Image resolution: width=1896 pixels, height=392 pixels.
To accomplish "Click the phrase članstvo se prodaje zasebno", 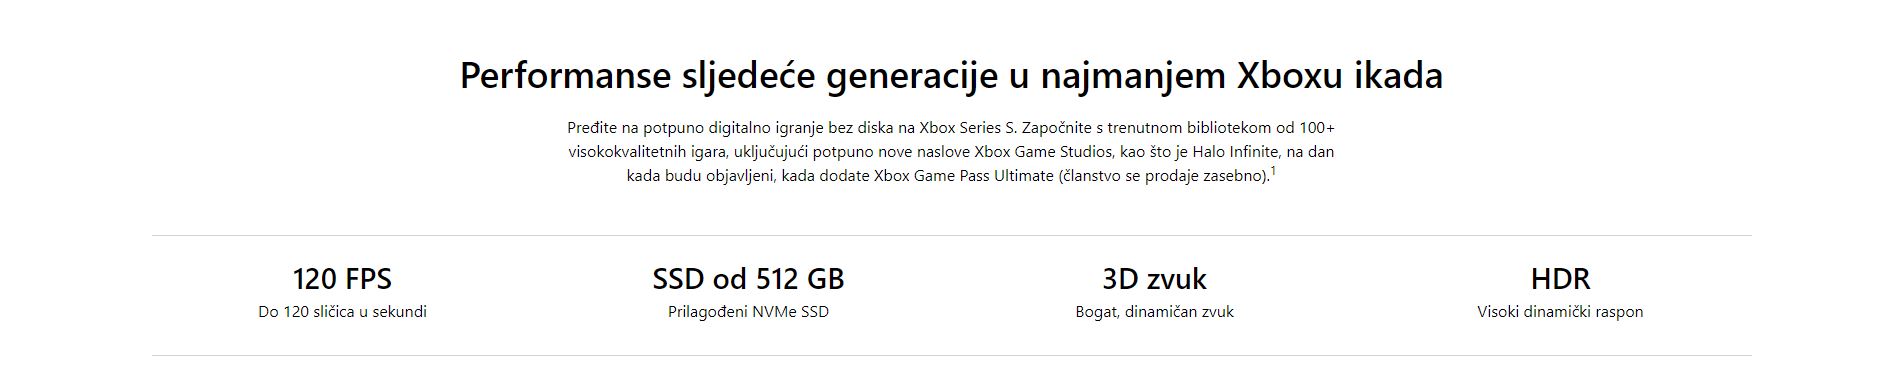I will pos(1163,176).
